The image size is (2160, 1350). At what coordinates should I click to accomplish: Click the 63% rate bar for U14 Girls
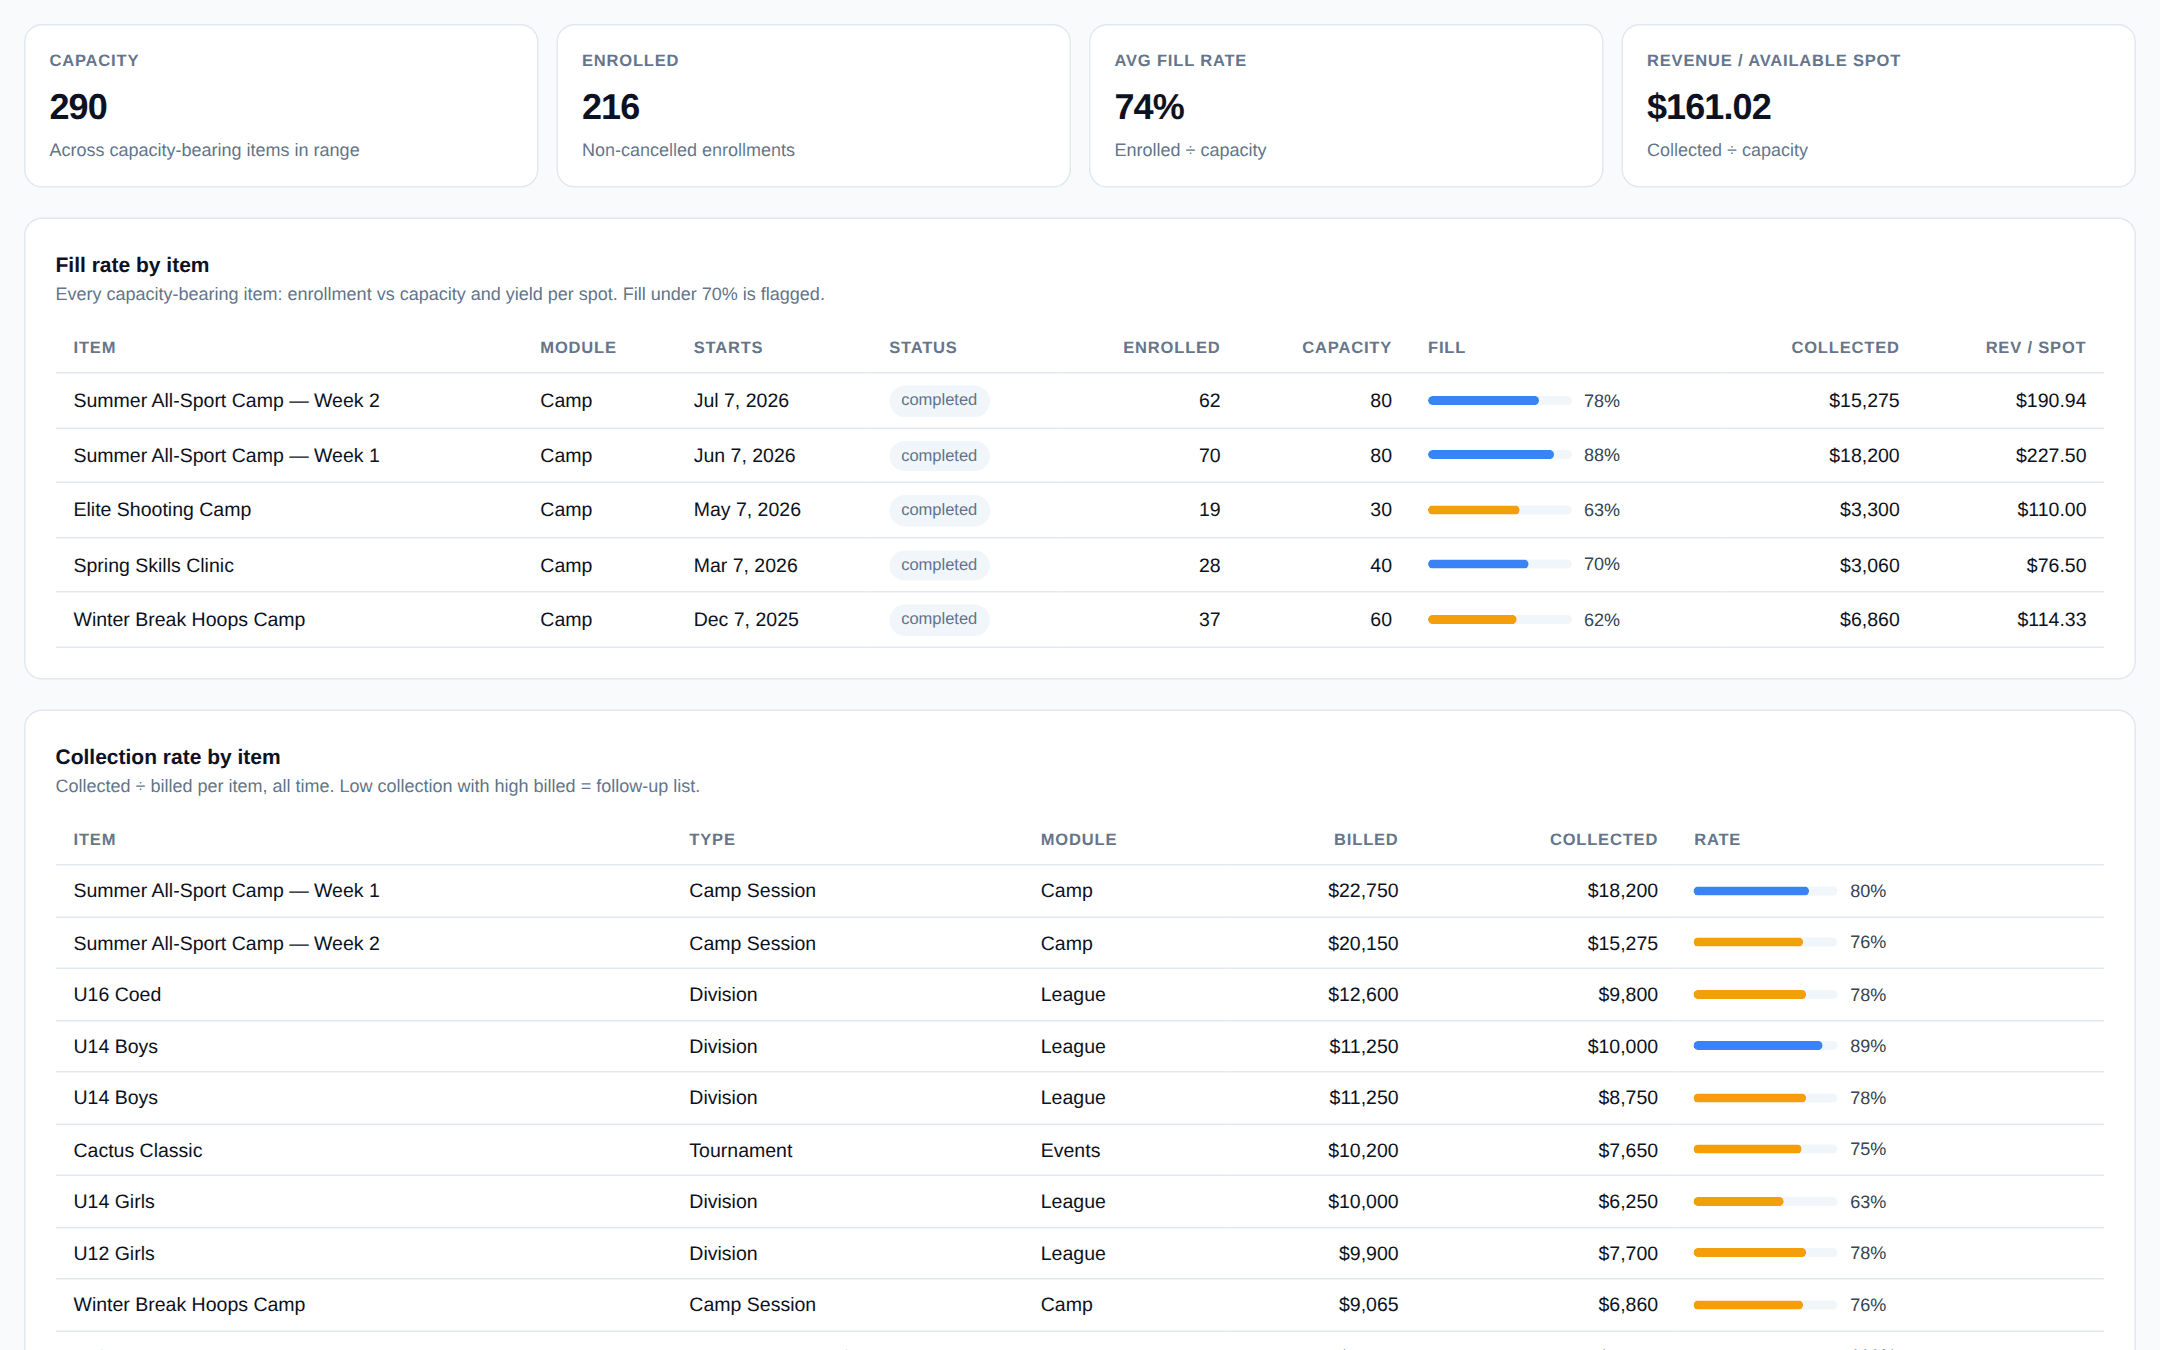(1765, 1201)
